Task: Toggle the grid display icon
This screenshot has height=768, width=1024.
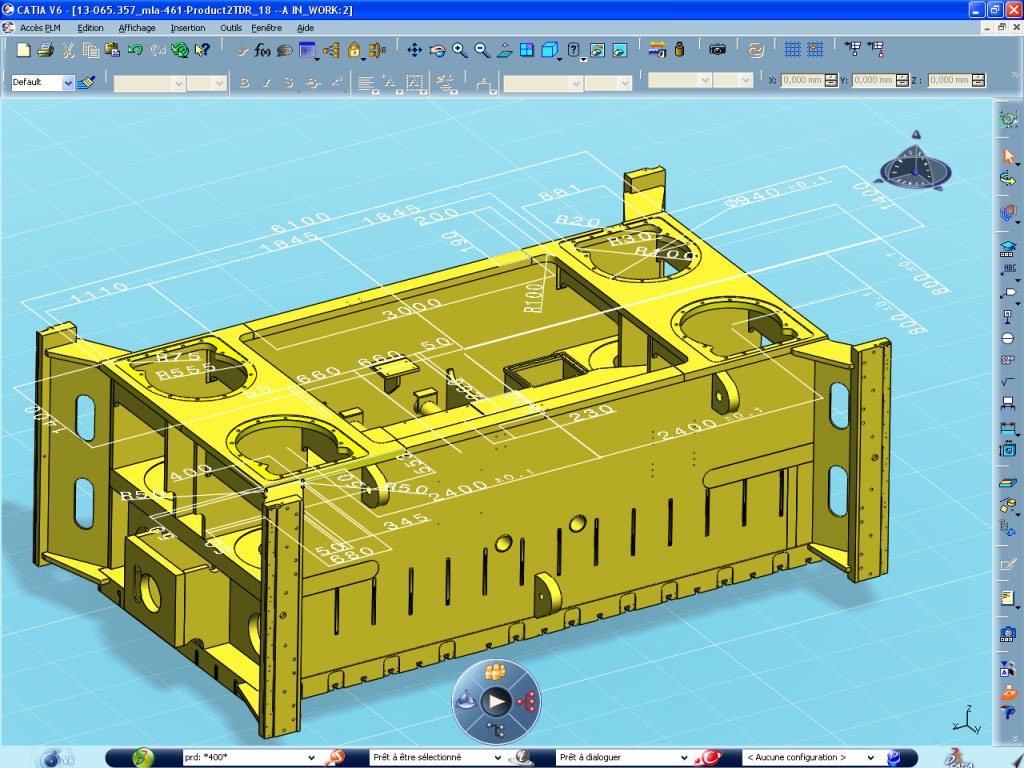Action: [792, 49]
